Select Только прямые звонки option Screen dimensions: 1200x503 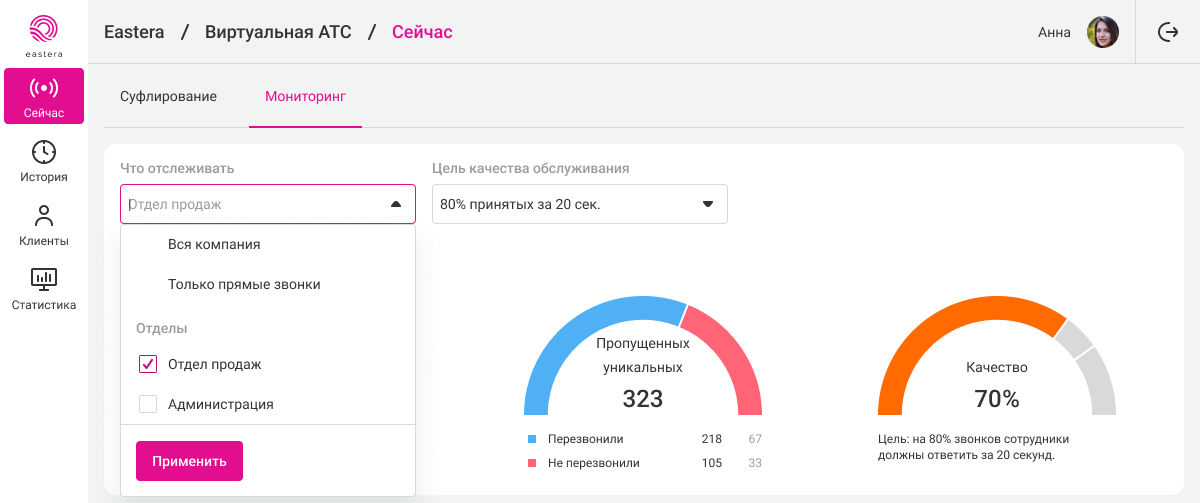pyautogui.click(x=244, y=284)
